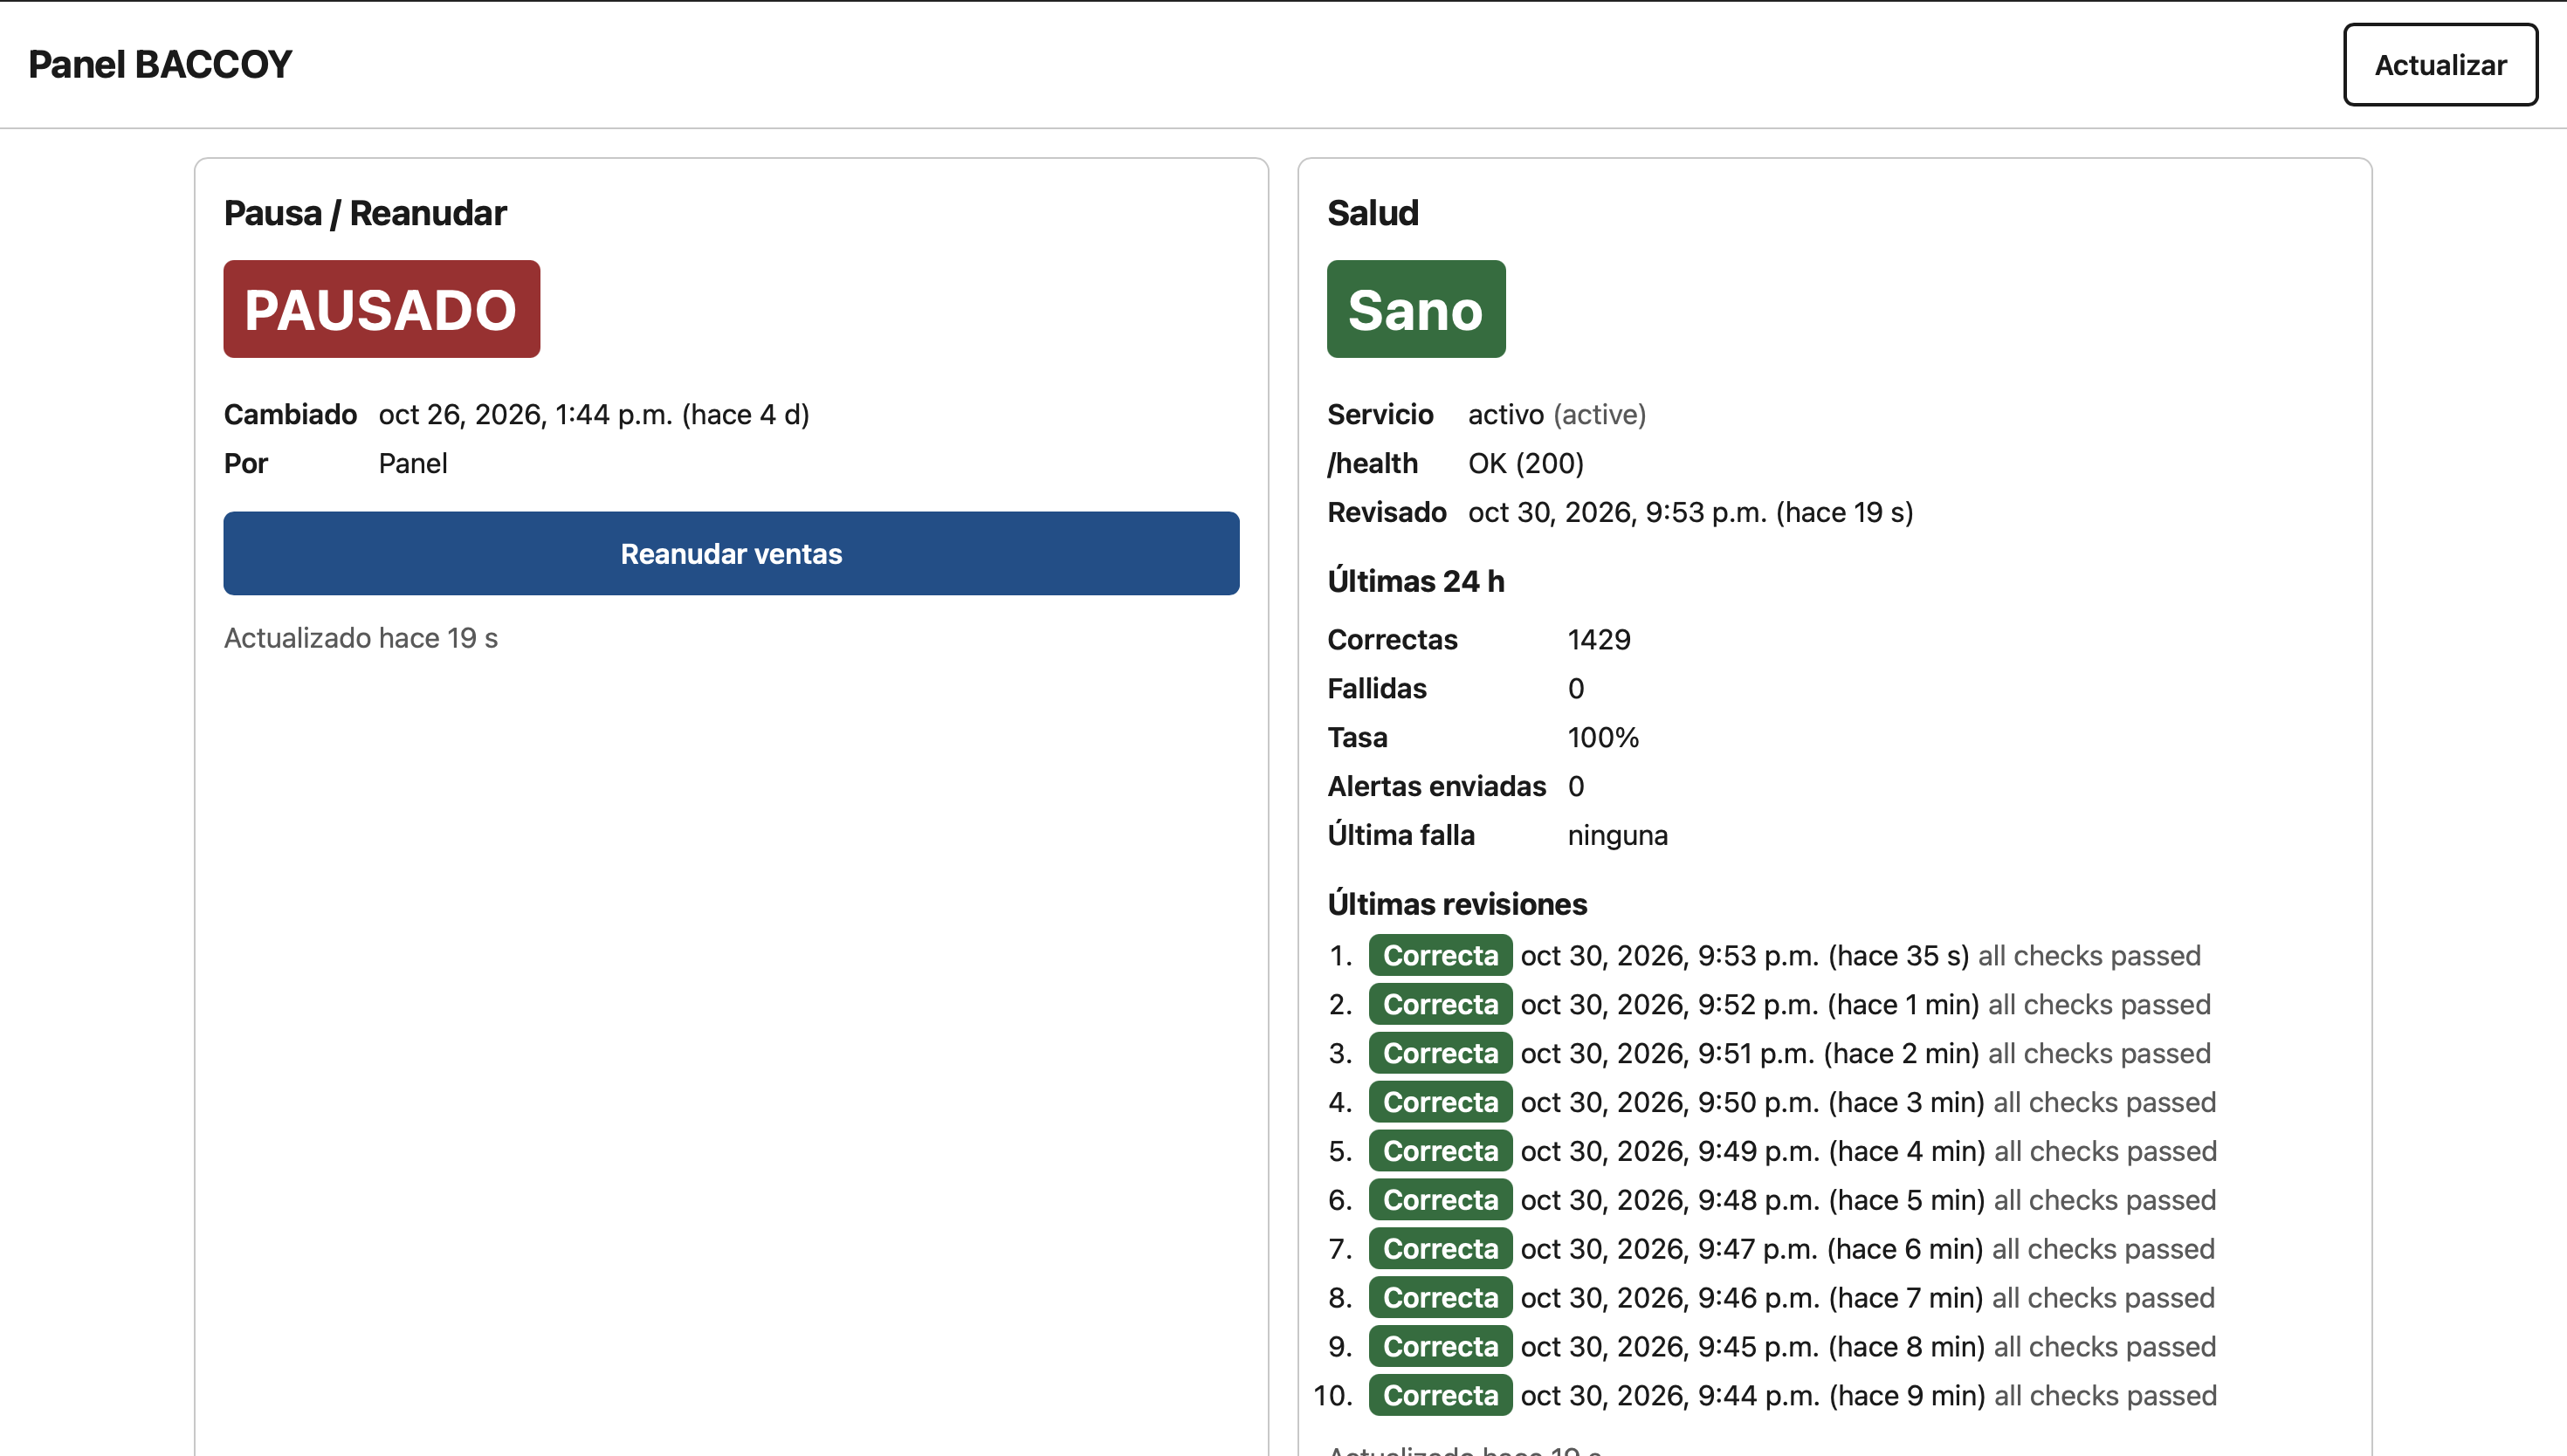Click the Servicio value activo (active)
This screenshot has height=1456, width=2567.
point(1557,414)
